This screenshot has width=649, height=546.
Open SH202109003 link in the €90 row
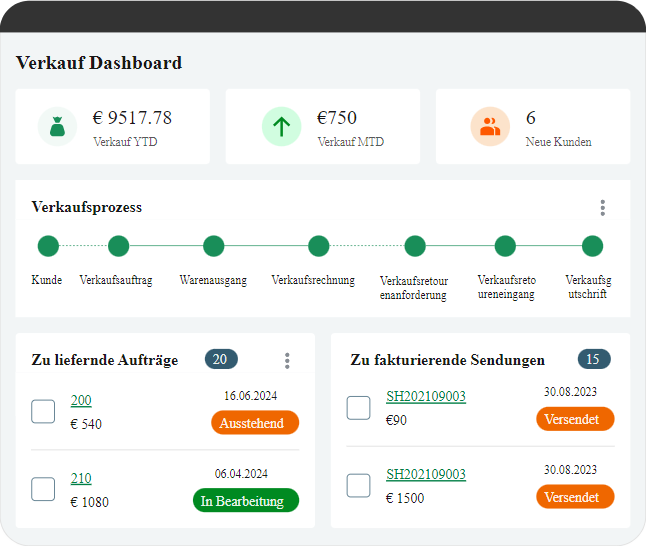426,396
